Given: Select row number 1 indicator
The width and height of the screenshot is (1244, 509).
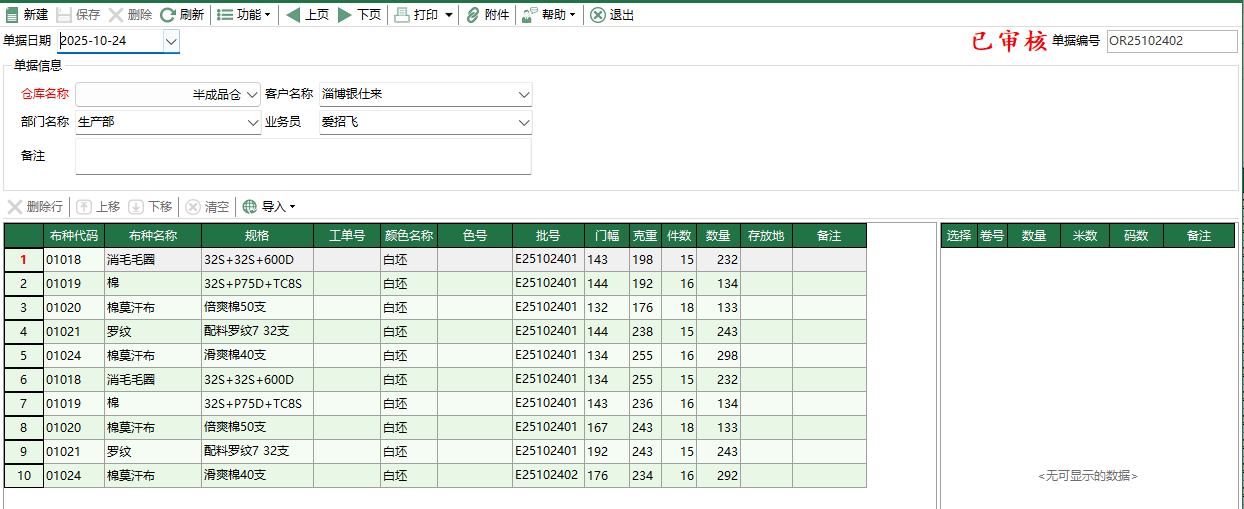Looking at the screenshot, I should (24, 260).
